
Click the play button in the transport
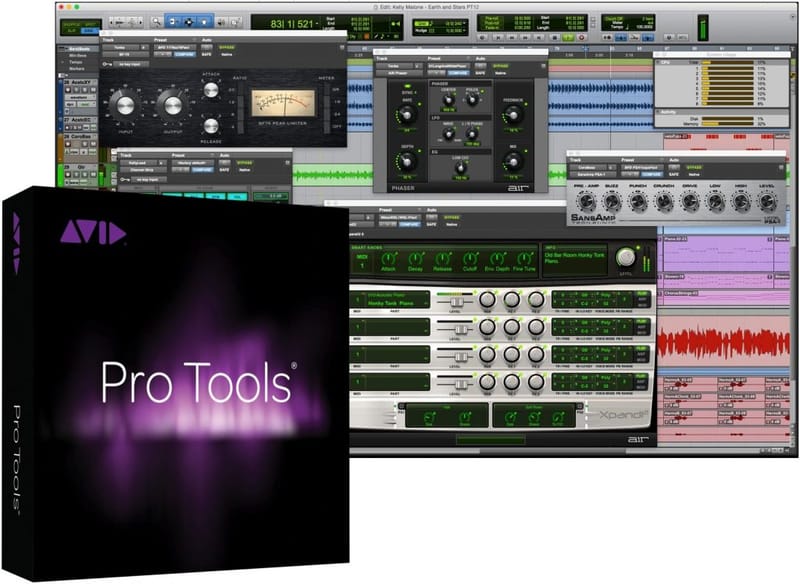click(567, 37)
